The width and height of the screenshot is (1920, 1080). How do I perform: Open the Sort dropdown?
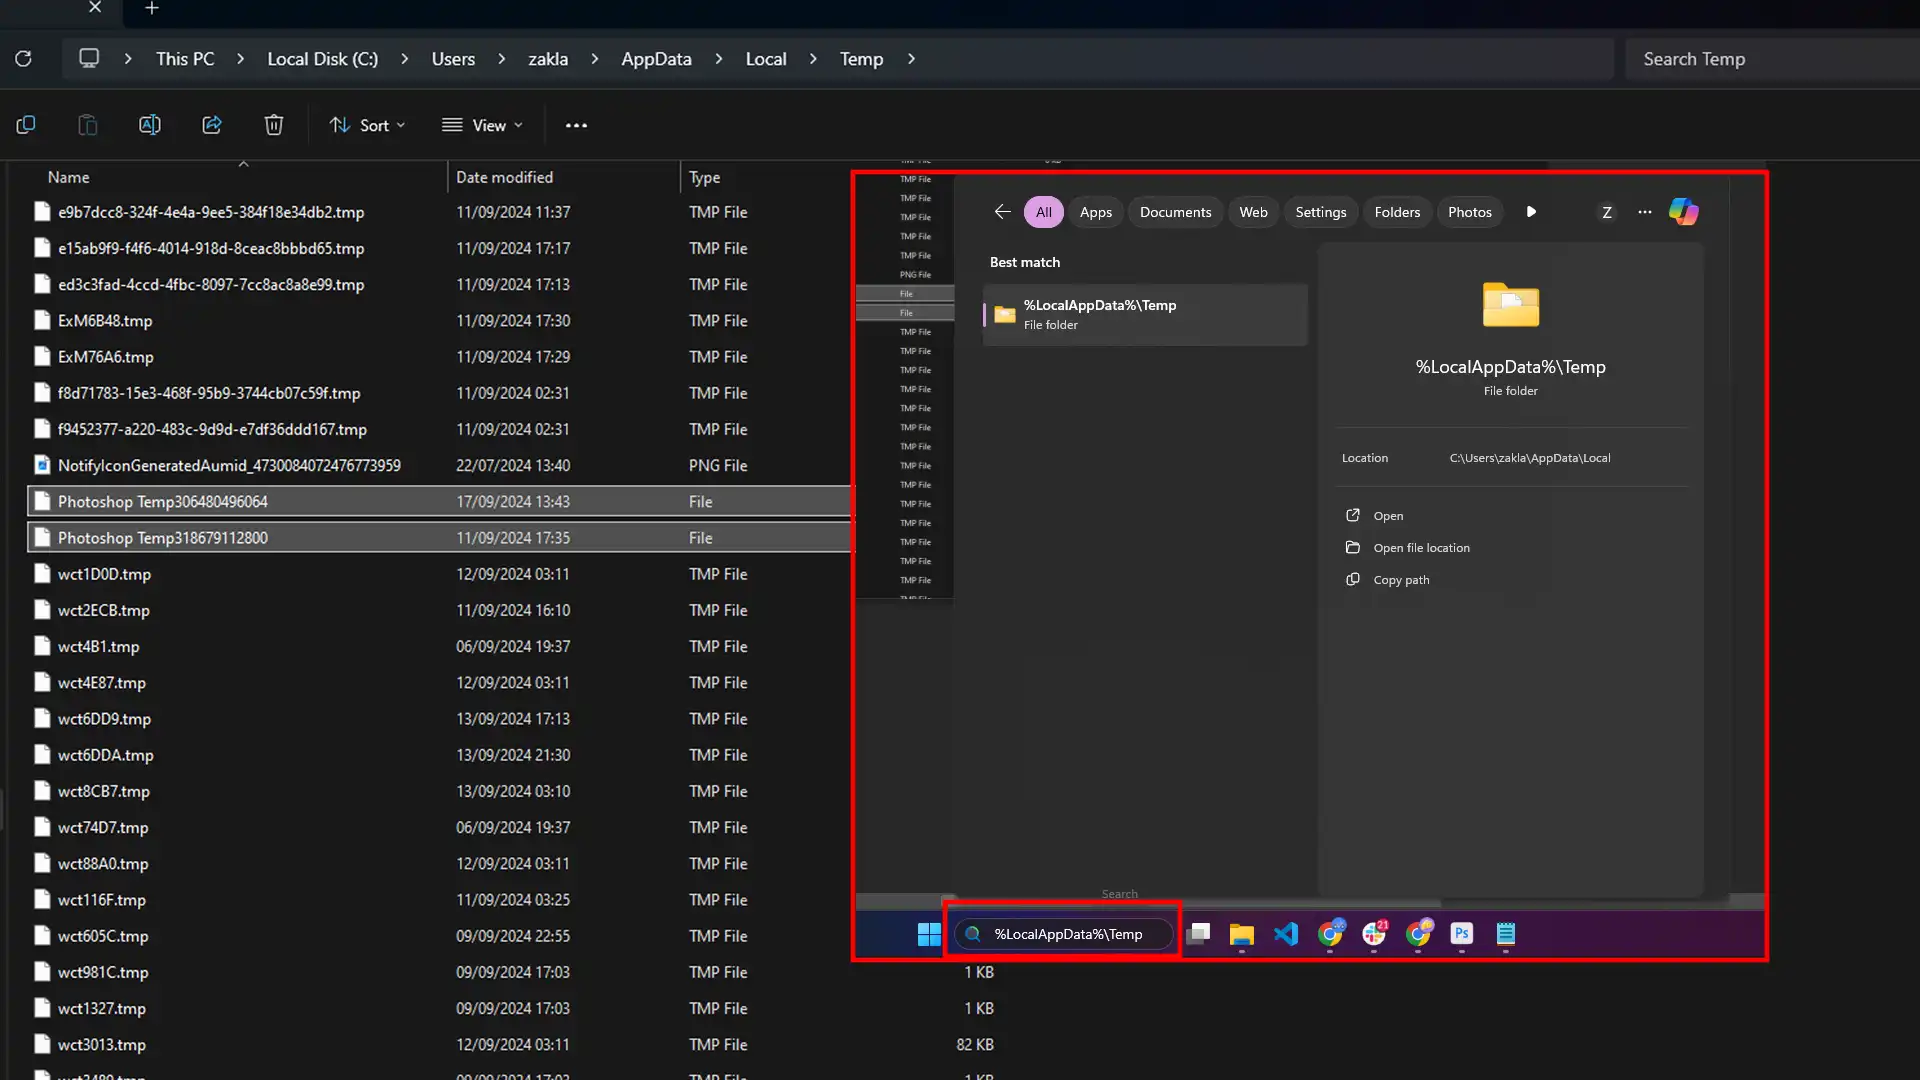pyautogui.click(x=367, y=125)
